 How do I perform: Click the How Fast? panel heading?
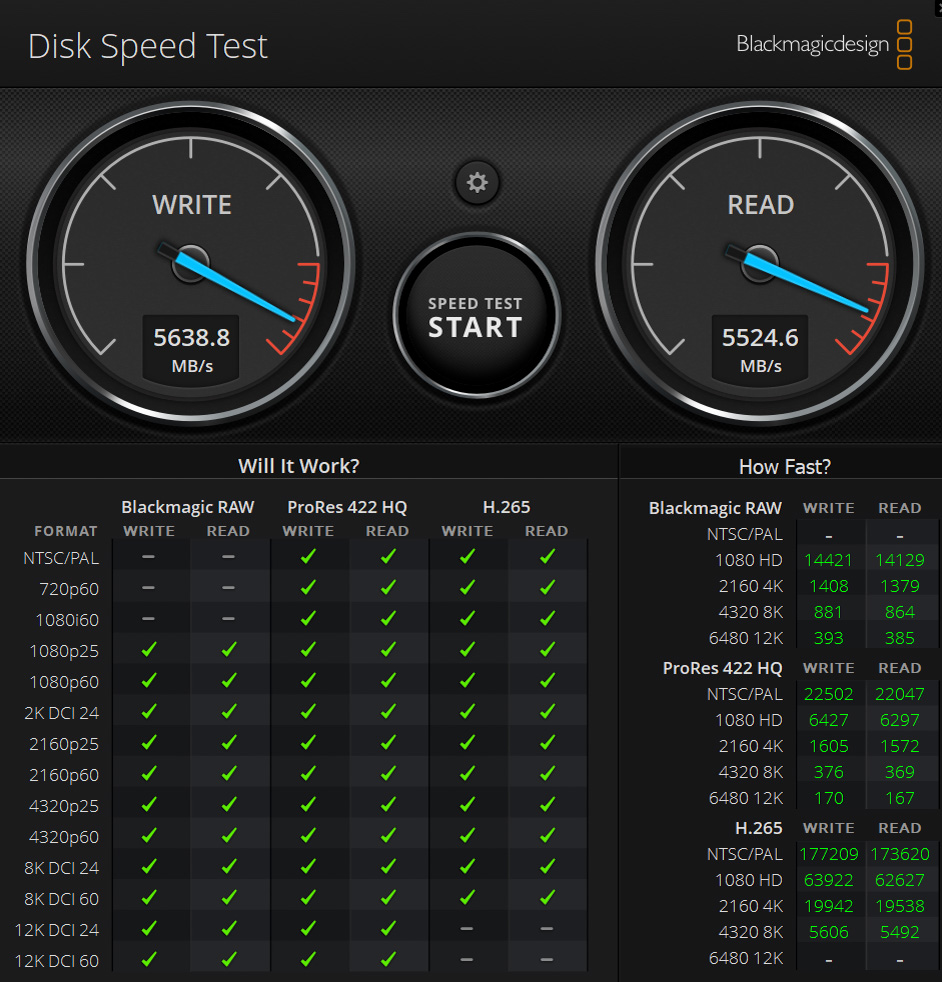pyautogui.click(x=784, y=466)
